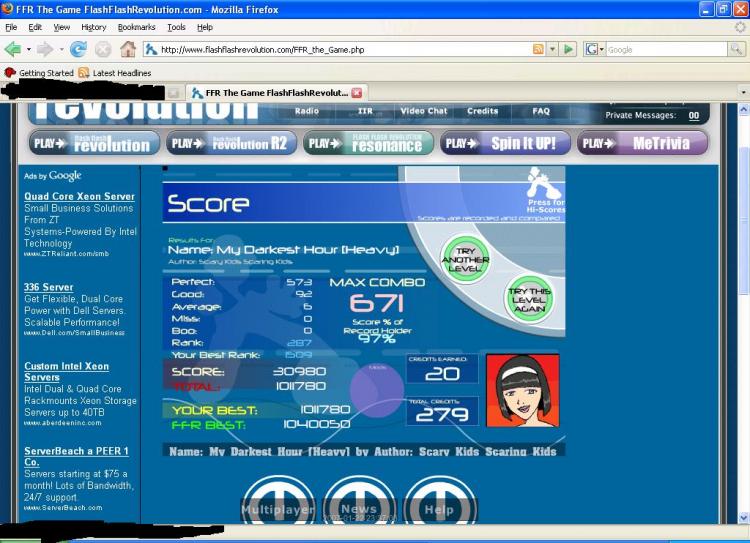Open the Tools menu
750x543 pixels.
[x=176, y=27]
